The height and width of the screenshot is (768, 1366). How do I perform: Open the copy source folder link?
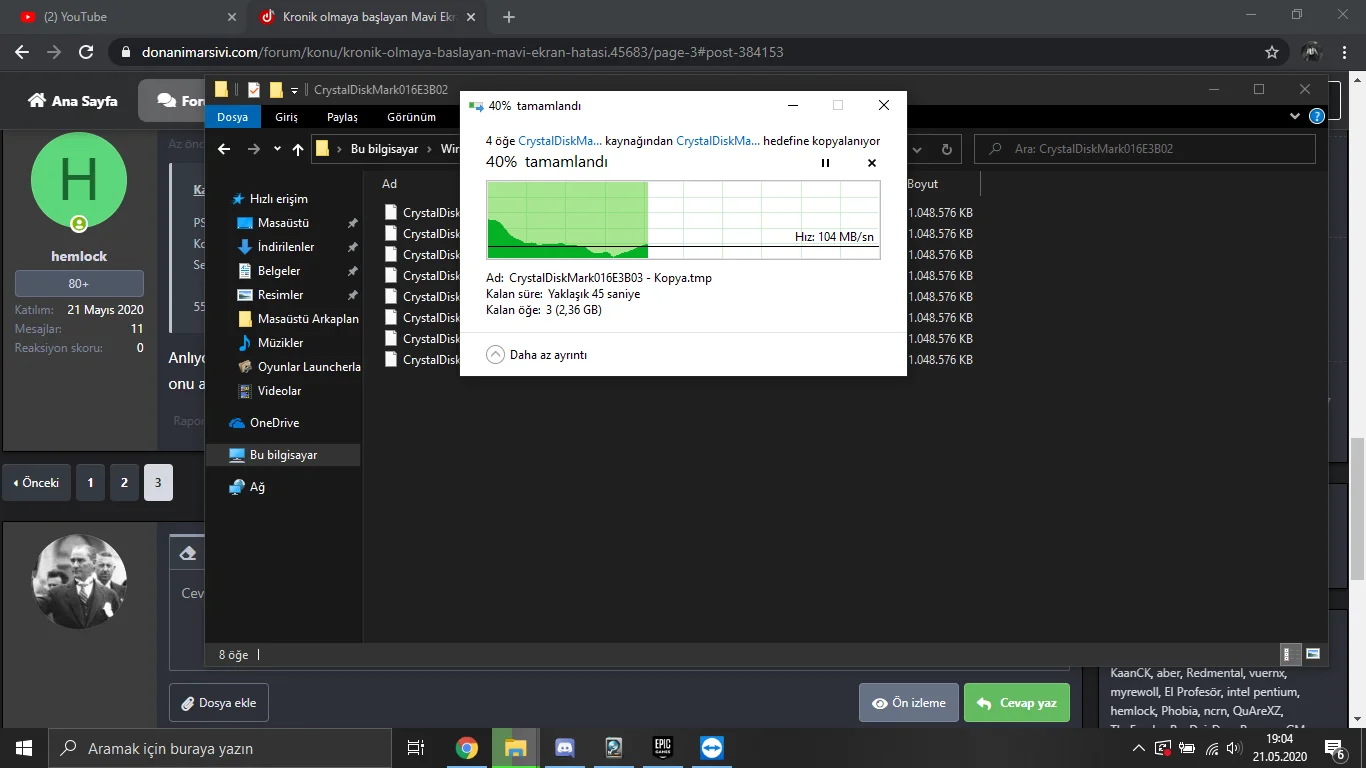click(560, 141)
